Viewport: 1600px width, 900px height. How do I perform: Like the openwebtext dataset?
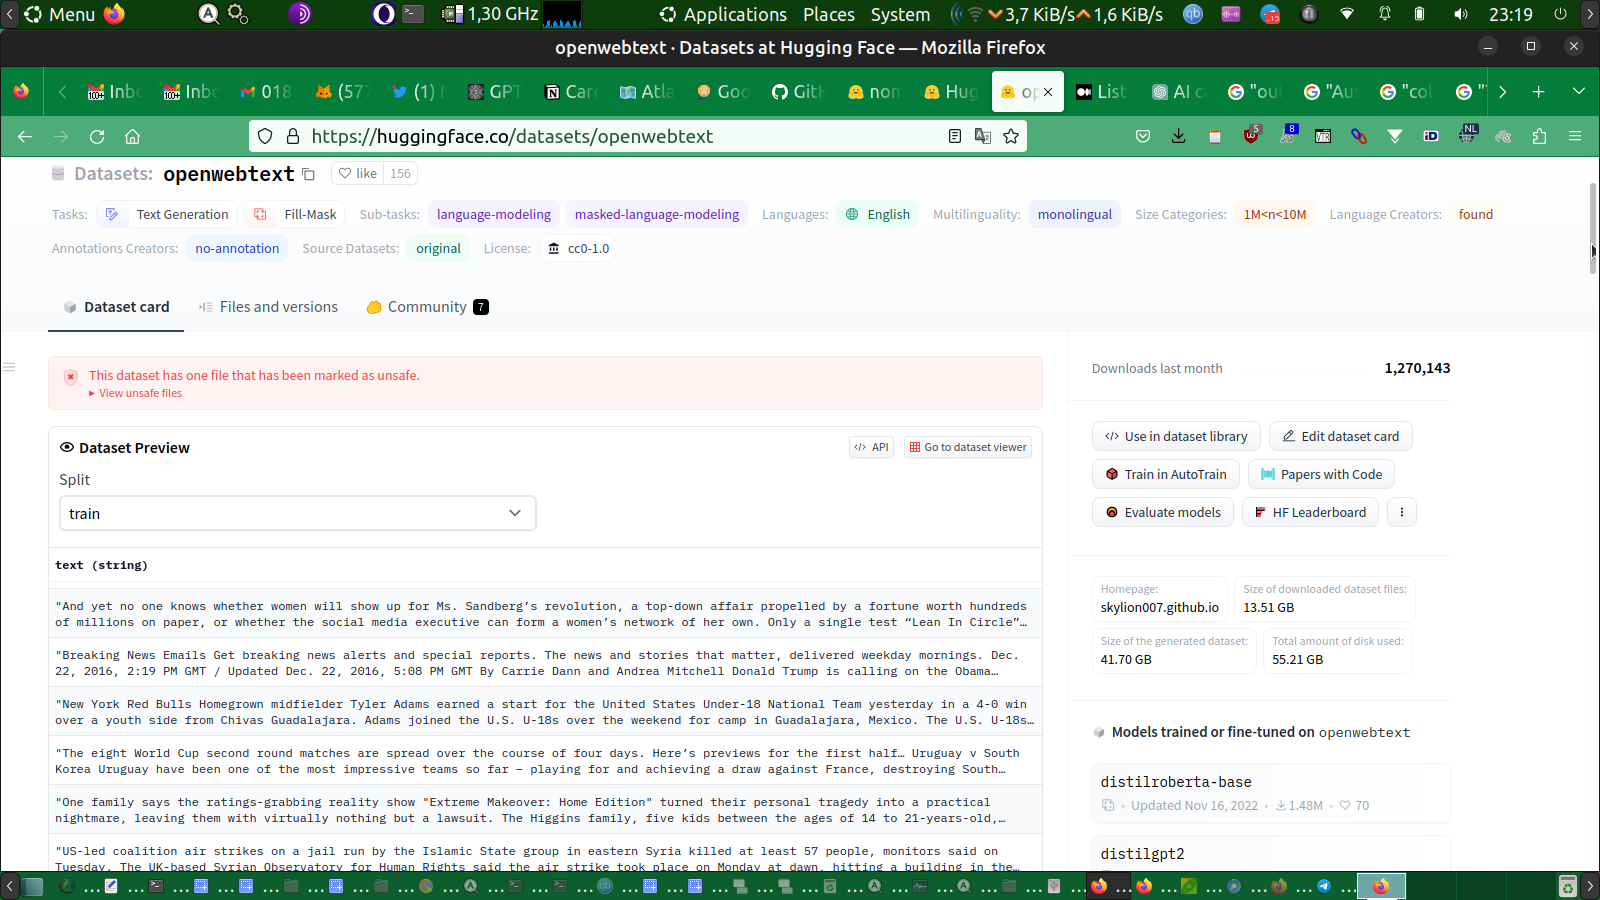357,174
